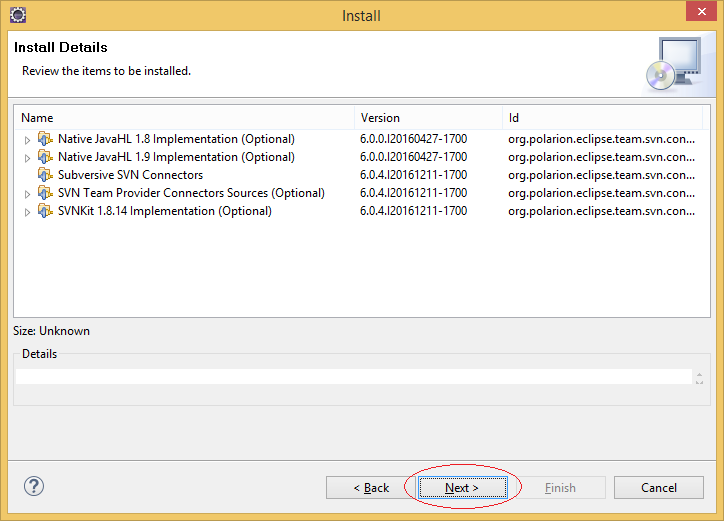Click the Size: Unknown label
Image resolution: width=724 pixels, height=521 pixels.
51,331
